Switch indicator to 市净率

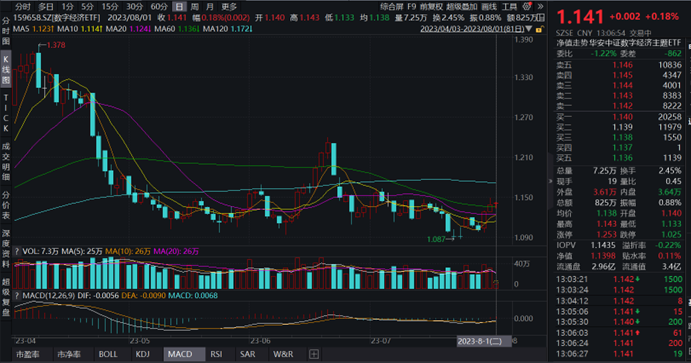click(x=69, y=354)
